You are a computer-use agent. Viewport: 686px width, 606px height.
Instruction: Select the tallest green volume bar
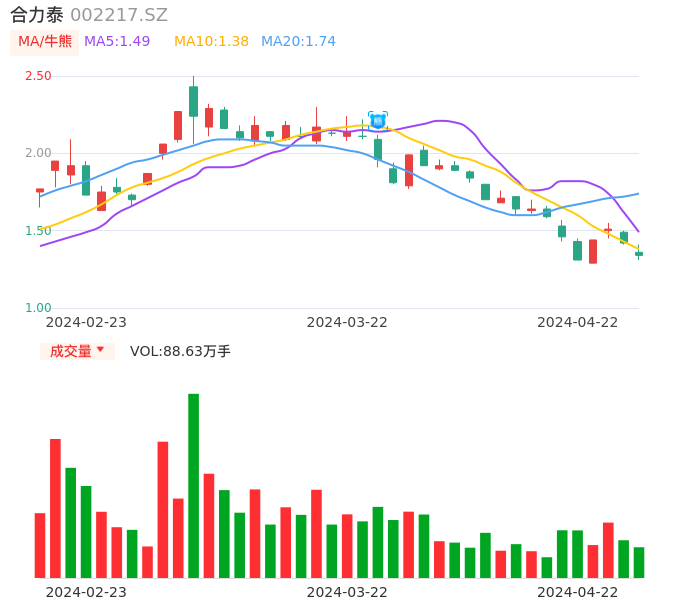(194, 485)
